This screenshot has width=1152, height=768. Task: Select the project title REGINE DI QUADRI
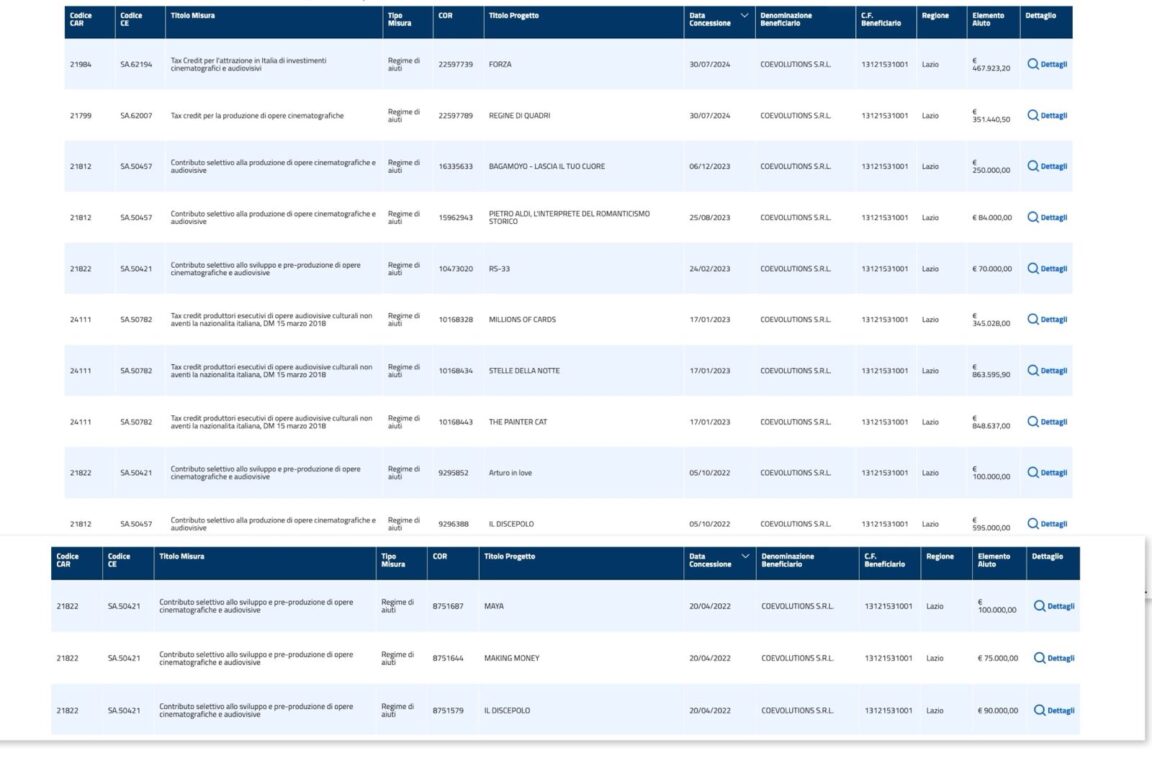click(519, 115)
